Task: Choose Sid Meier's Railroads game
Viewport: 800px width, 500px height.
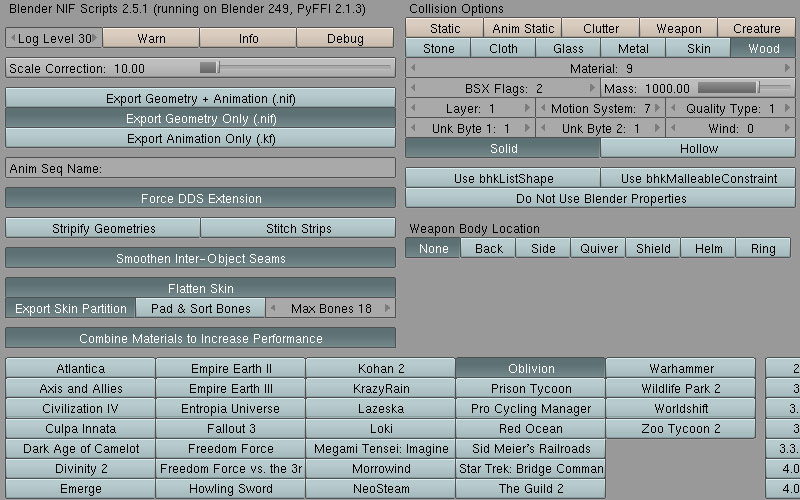Action: (531, 448)
